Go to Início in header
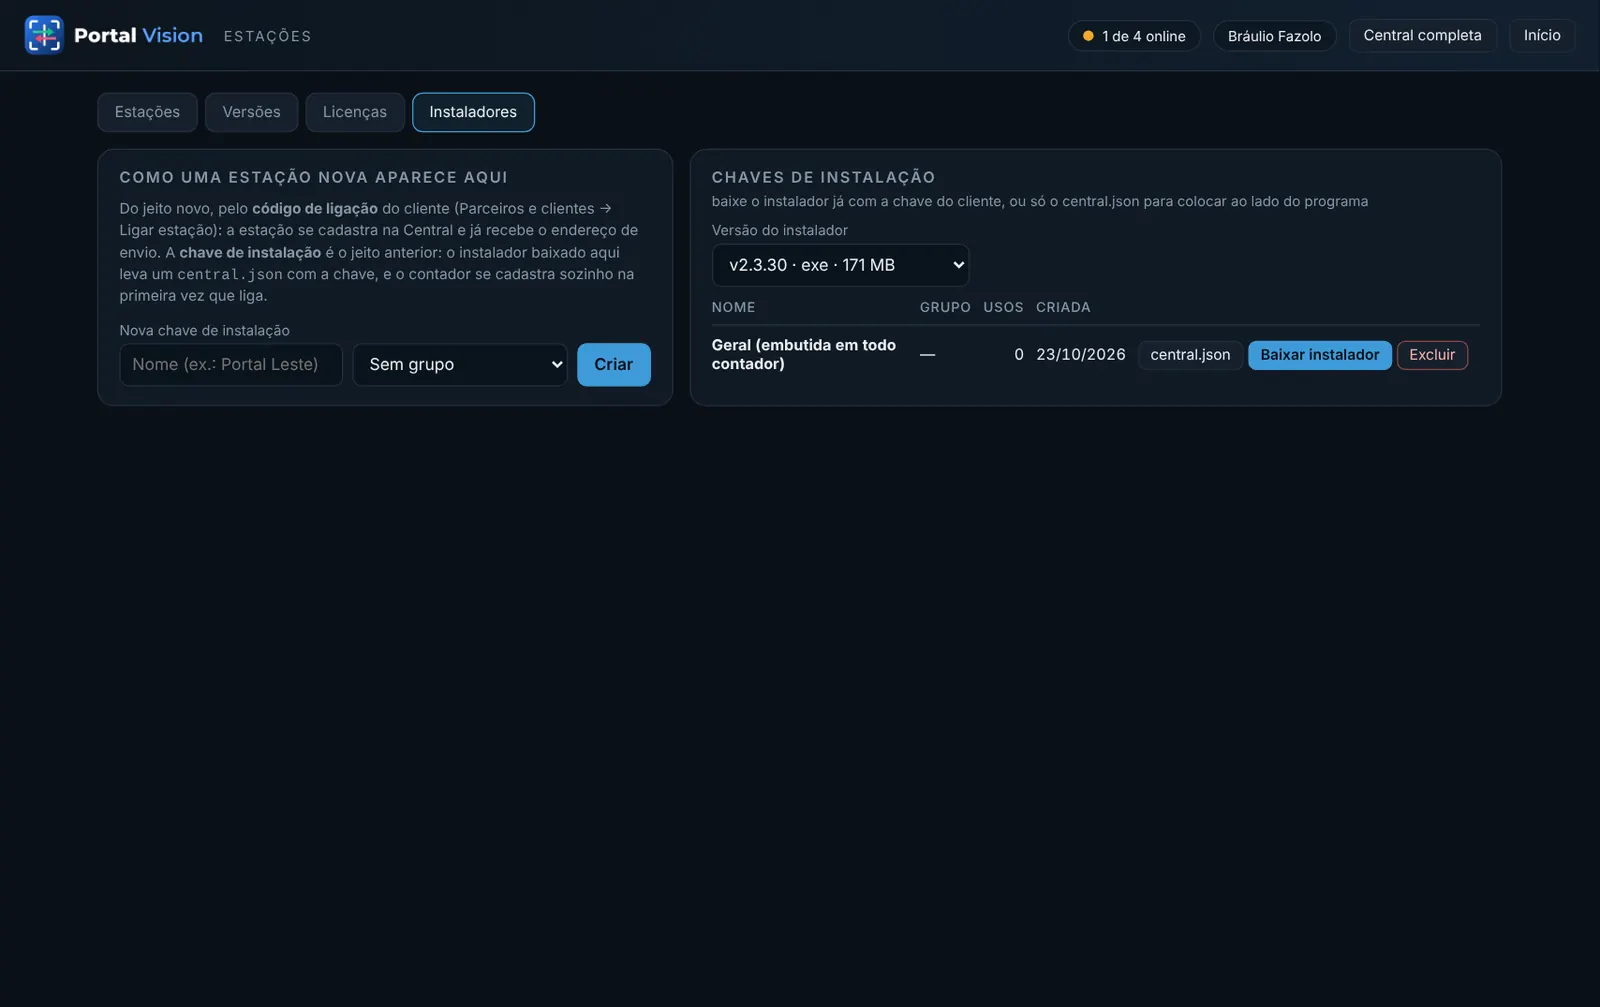 pyautogui.click(x=1542, y=35)
